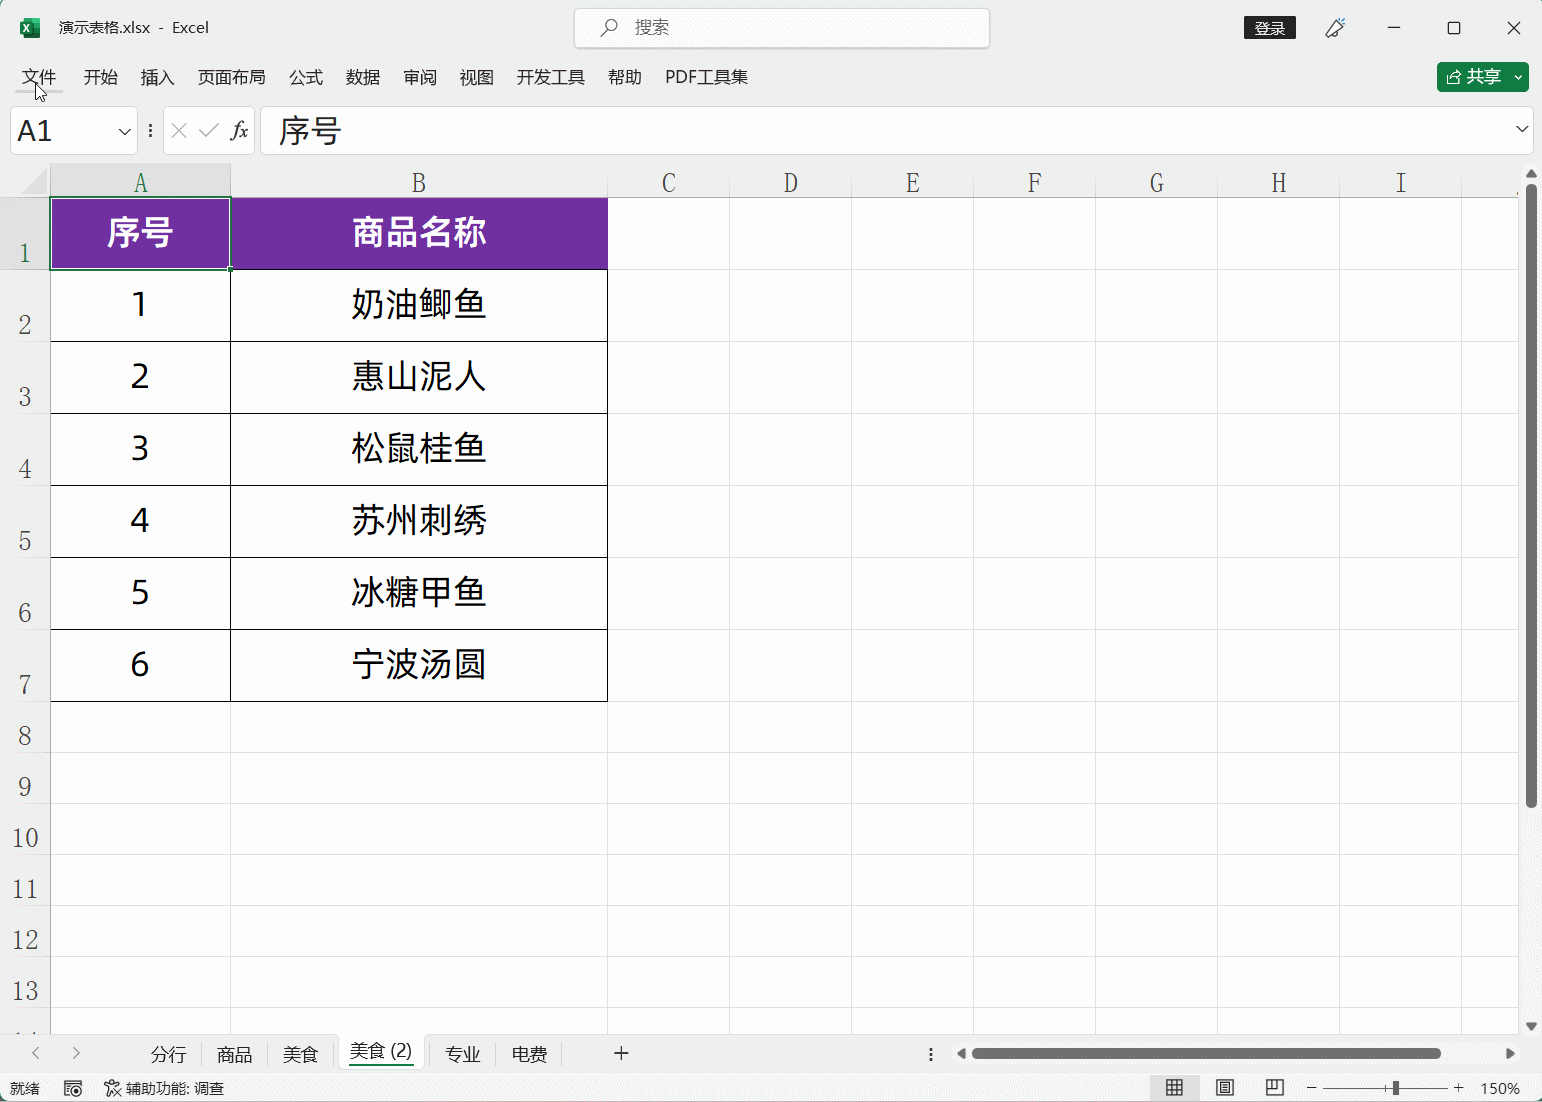Click the 搜索 search box
The width and height of the screenshot is (1542, 1102).
point(782,27)
